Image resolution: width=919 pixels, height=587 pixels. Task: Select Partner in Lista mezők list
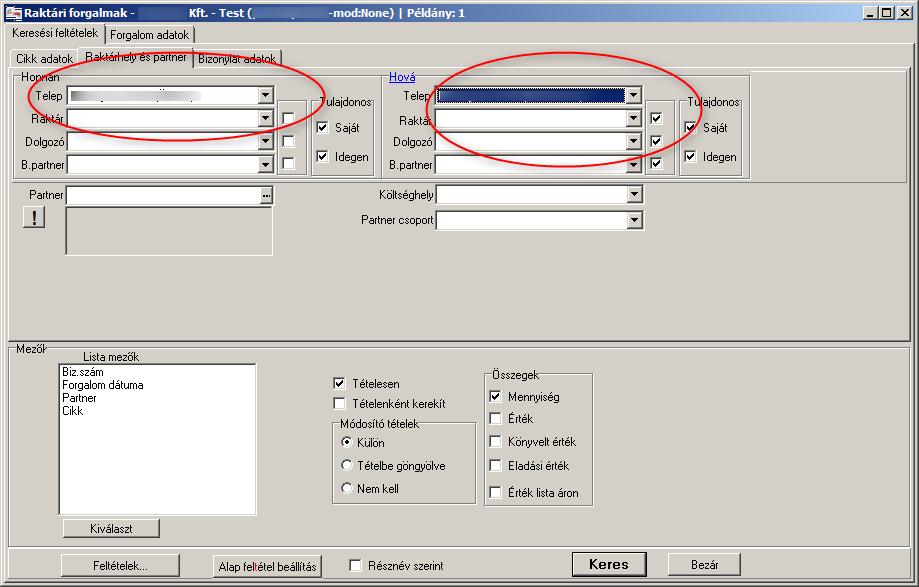click(79, 398)
